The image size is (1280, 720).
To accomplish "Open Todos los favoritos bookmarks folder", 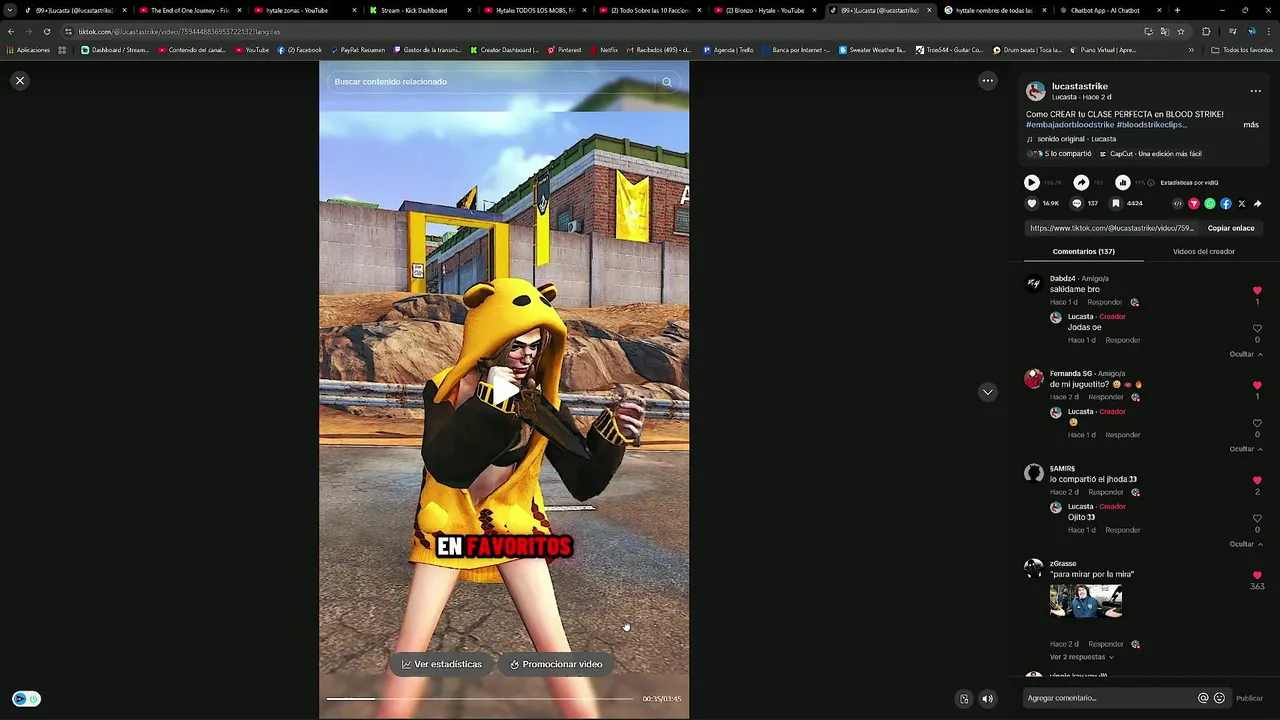I will tap(1242, 50).
